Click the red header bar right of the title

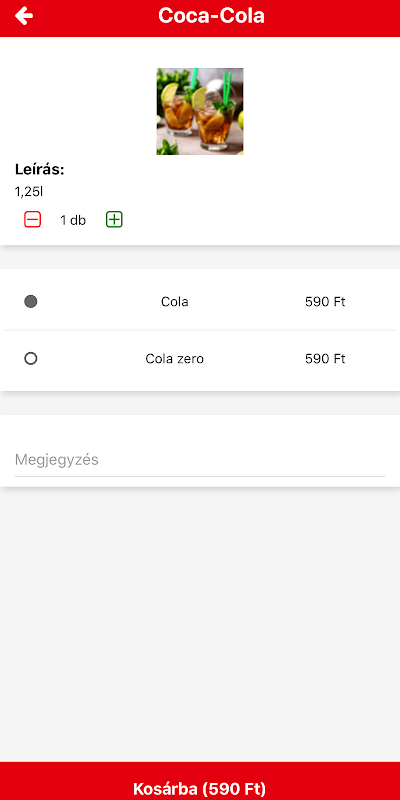pyautogui.click(x=332, y=18)
